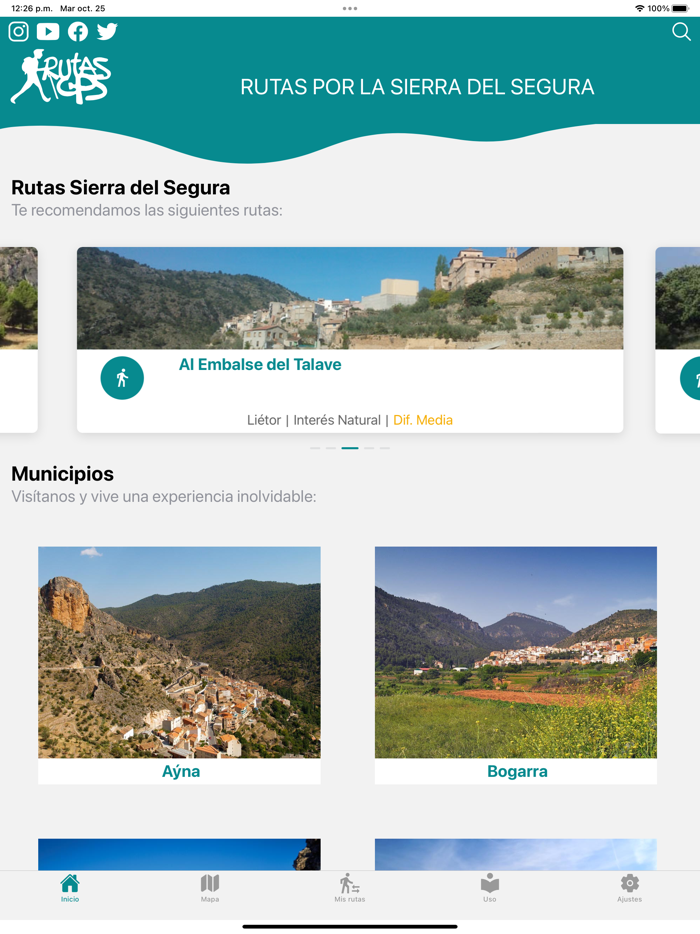Screen dimensions: 700x934
Task: Tap the Dif. Media difficulty label
Action: [x=423, y=420]
